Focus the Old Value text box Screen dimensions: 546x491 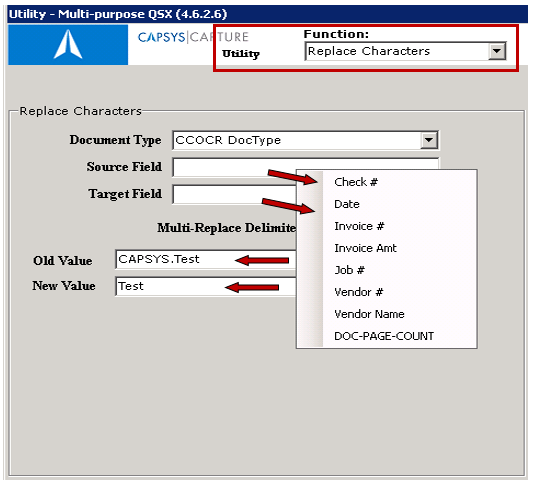[205, 259]
